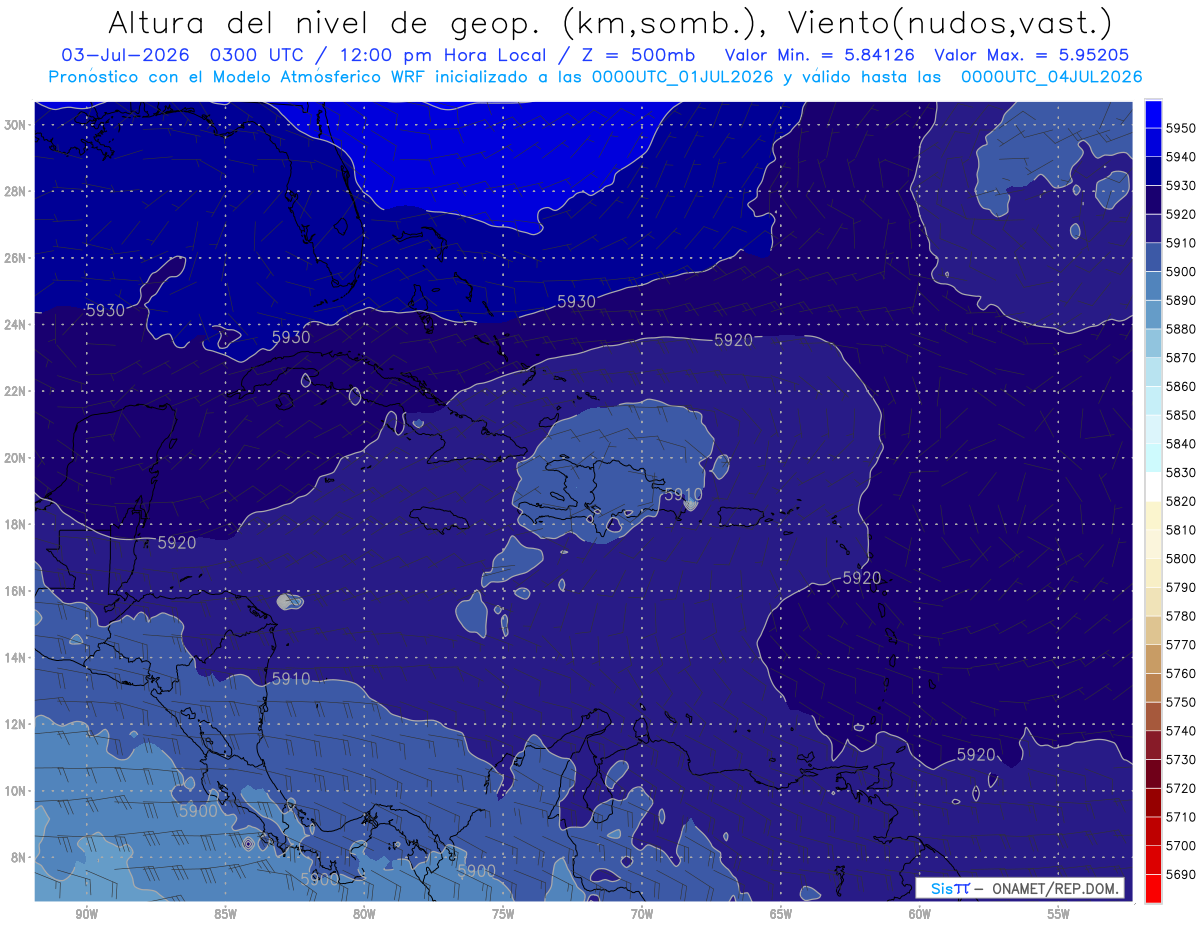Click the '5720' color bar label
This screenshot has height=927, width=1200.
pos(1181,788)
